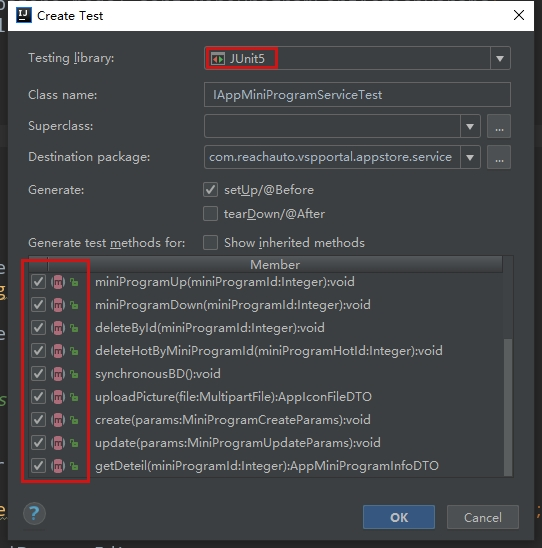
Task: Click method icon for miniProgramUp
Action: [58, 282]
